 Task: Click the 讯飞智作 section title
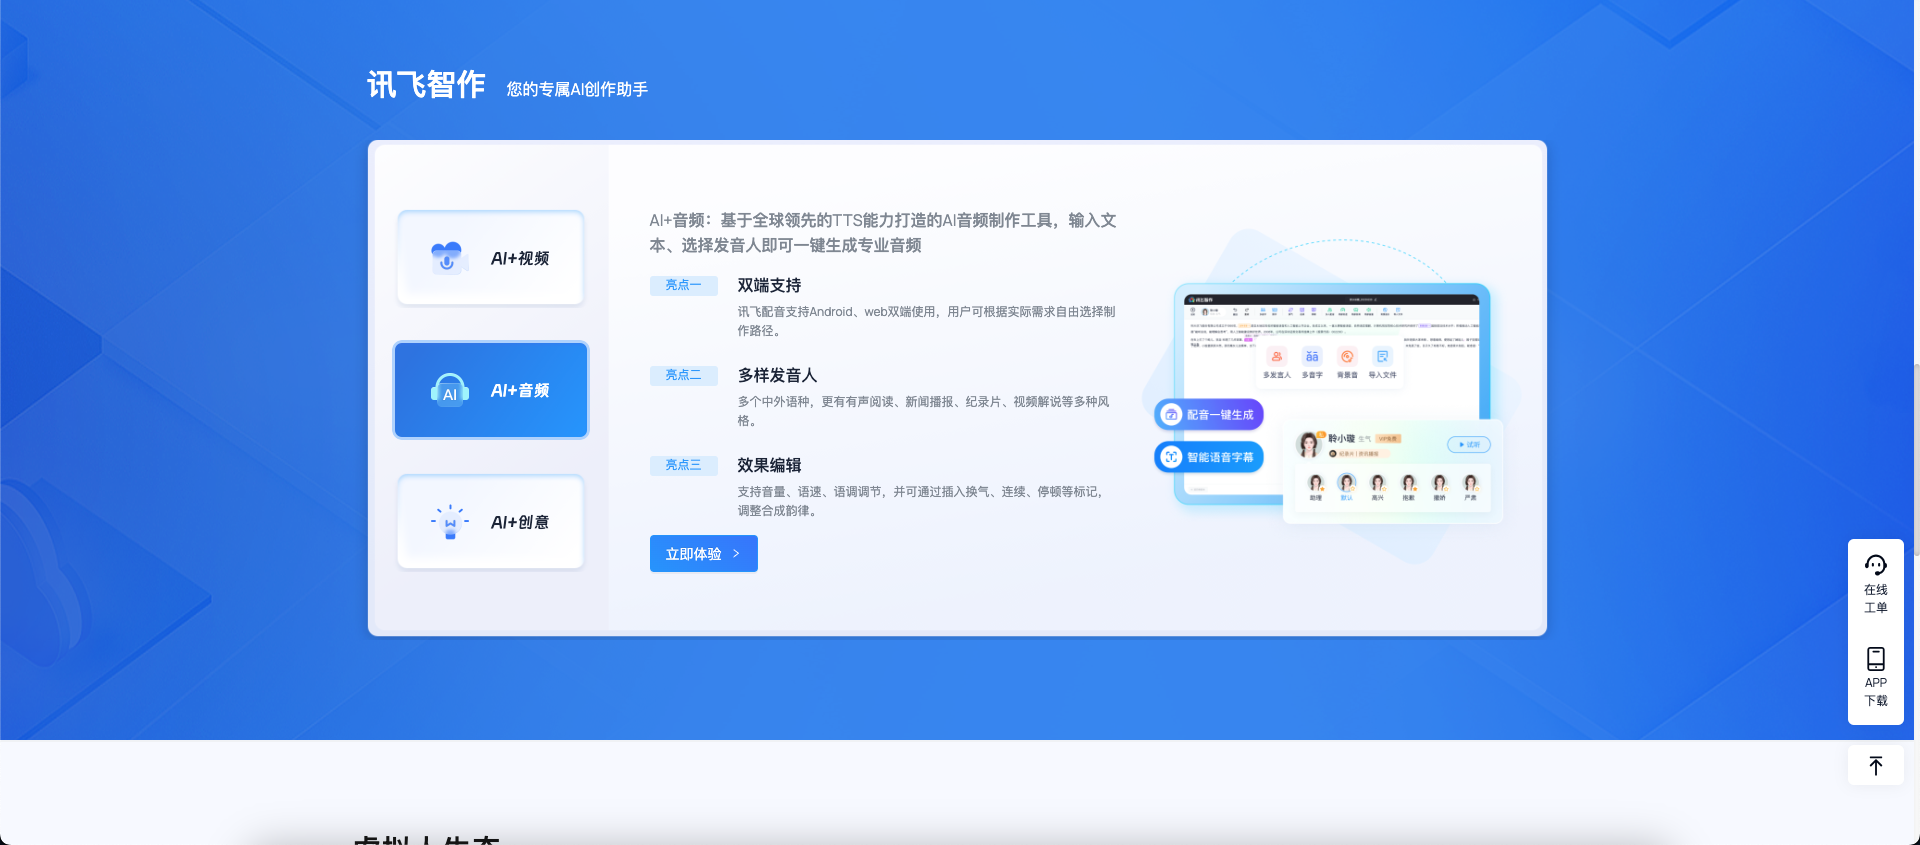[426, 85]
